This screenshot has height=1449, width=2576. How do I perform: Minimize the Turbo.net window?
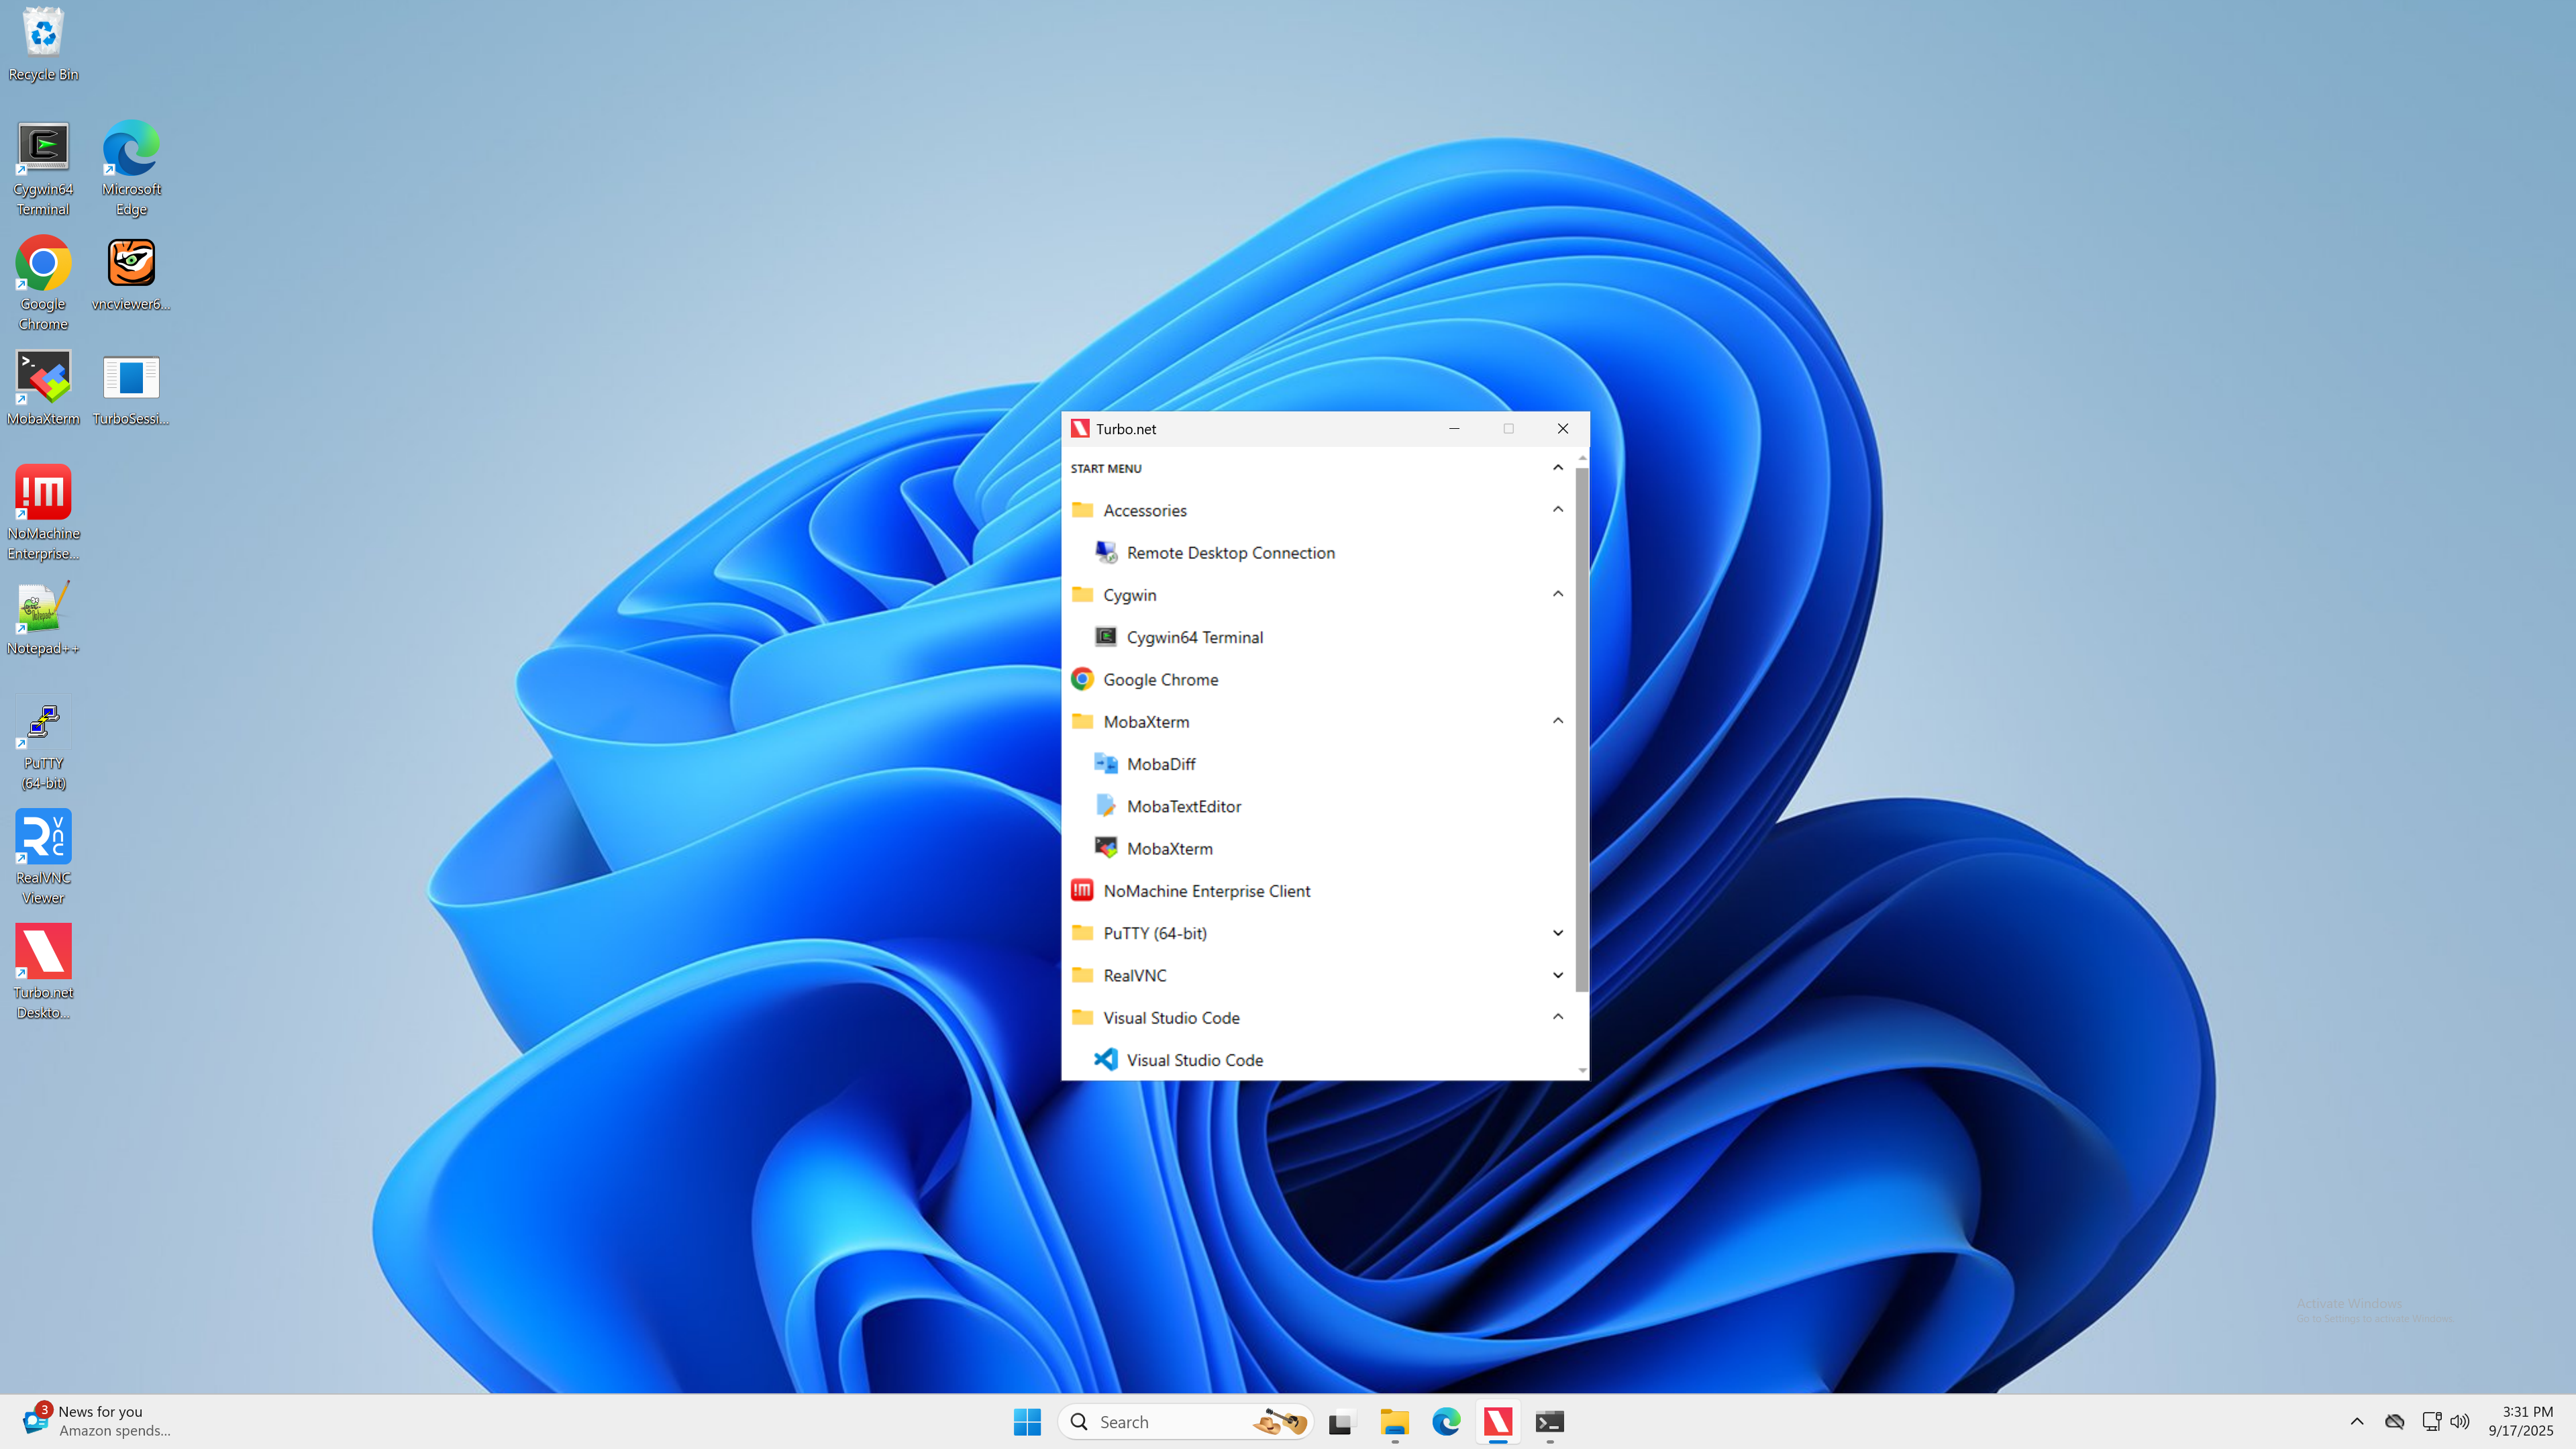[x=1454, y=428]
